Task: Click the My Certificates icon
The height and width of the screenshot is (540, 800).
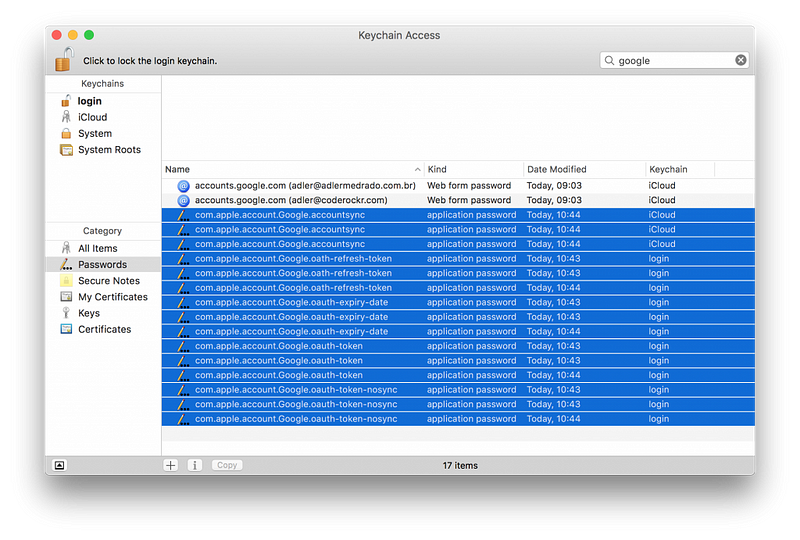Action: point(66,297)
